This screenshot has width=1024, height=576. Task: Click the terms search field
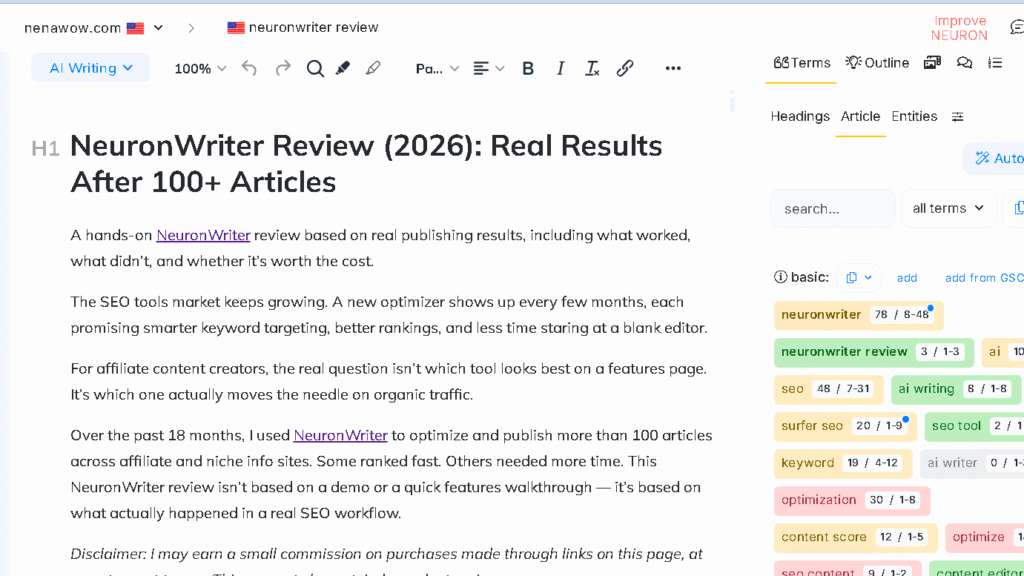[833, 209]
